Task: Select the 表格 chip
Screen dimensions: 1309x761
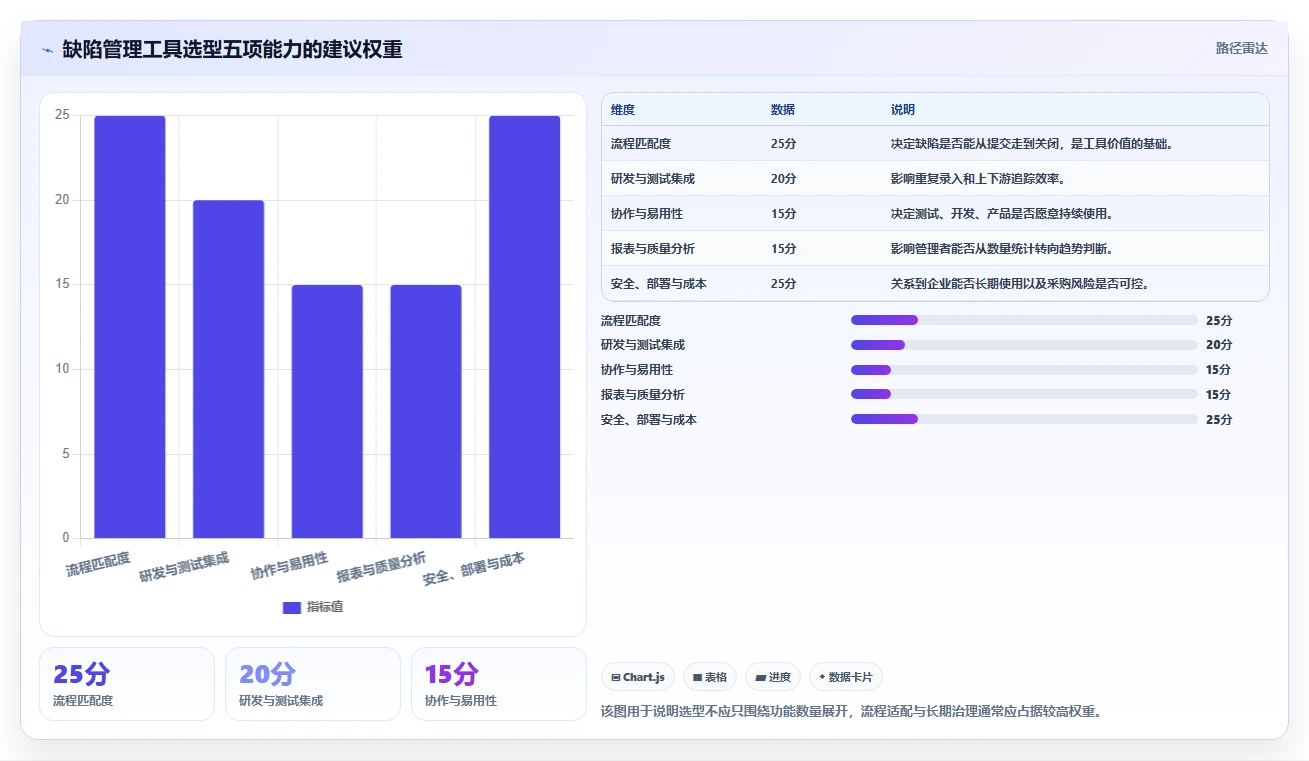Action: (710, 677)
